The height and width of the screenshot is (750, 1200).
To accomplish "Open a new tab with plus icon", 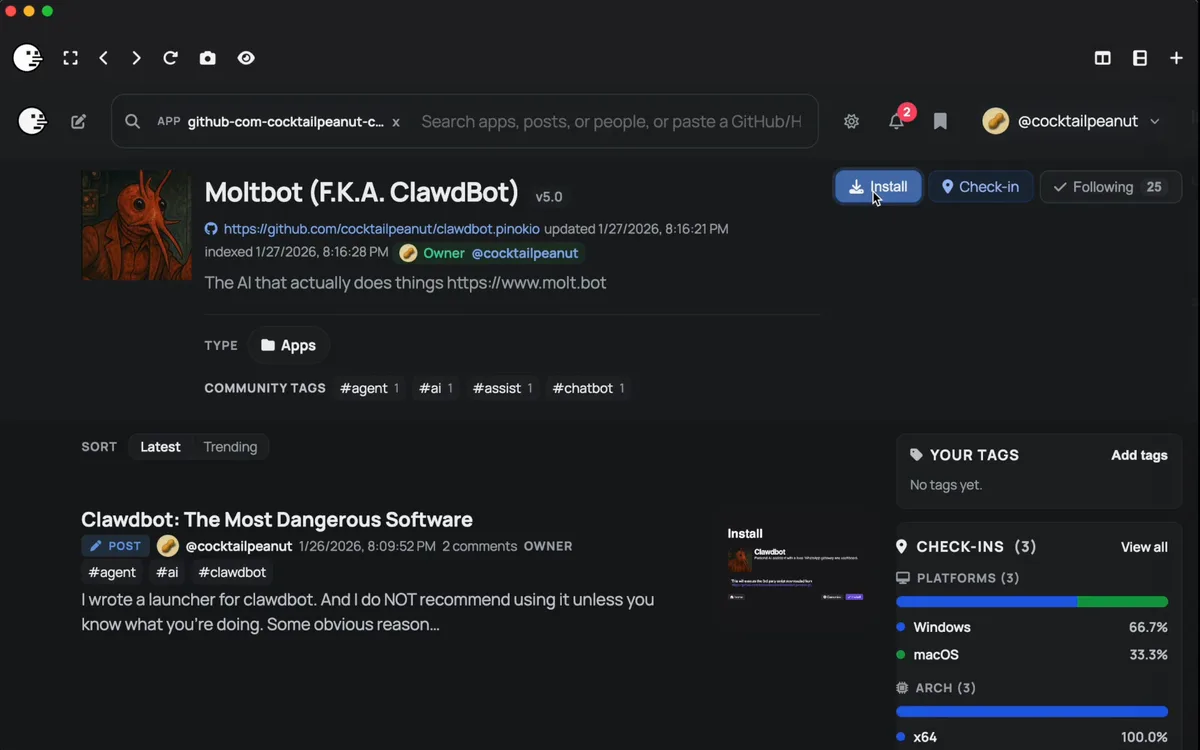I will (1176, 58).
